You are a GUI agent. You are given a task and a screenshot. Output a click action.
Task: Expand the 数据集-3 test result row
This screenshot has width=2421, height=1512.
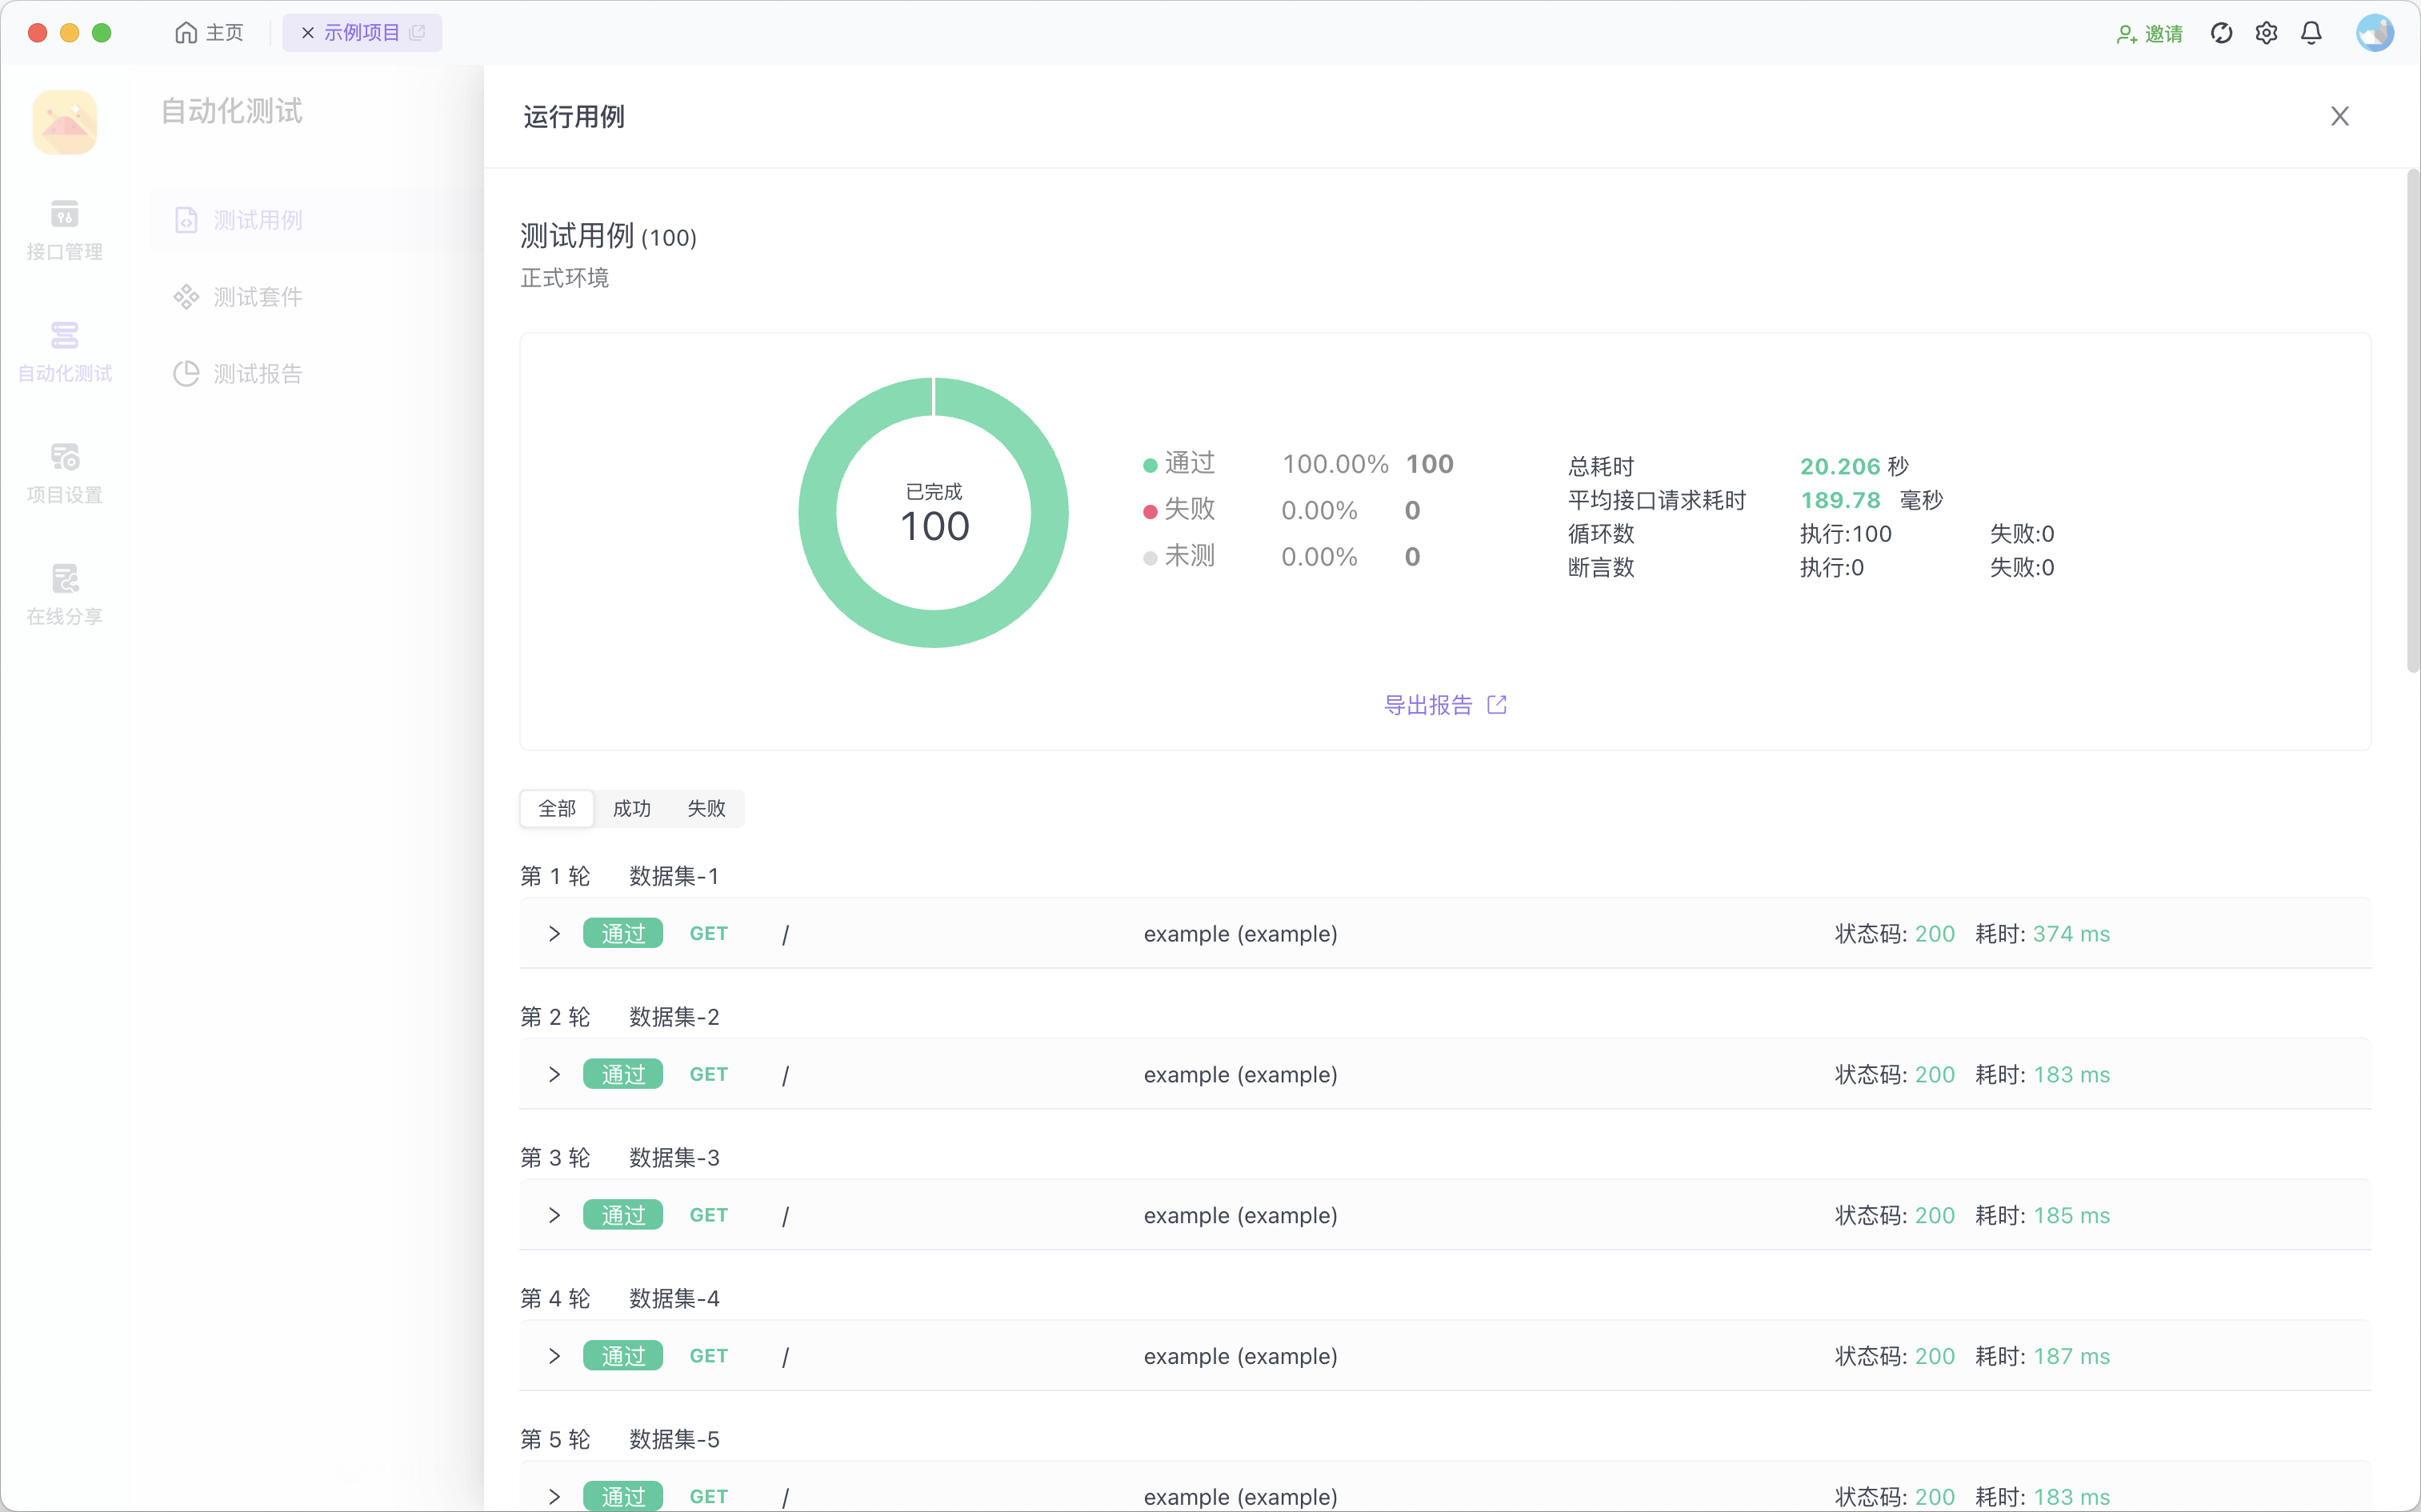point(555,1215)
